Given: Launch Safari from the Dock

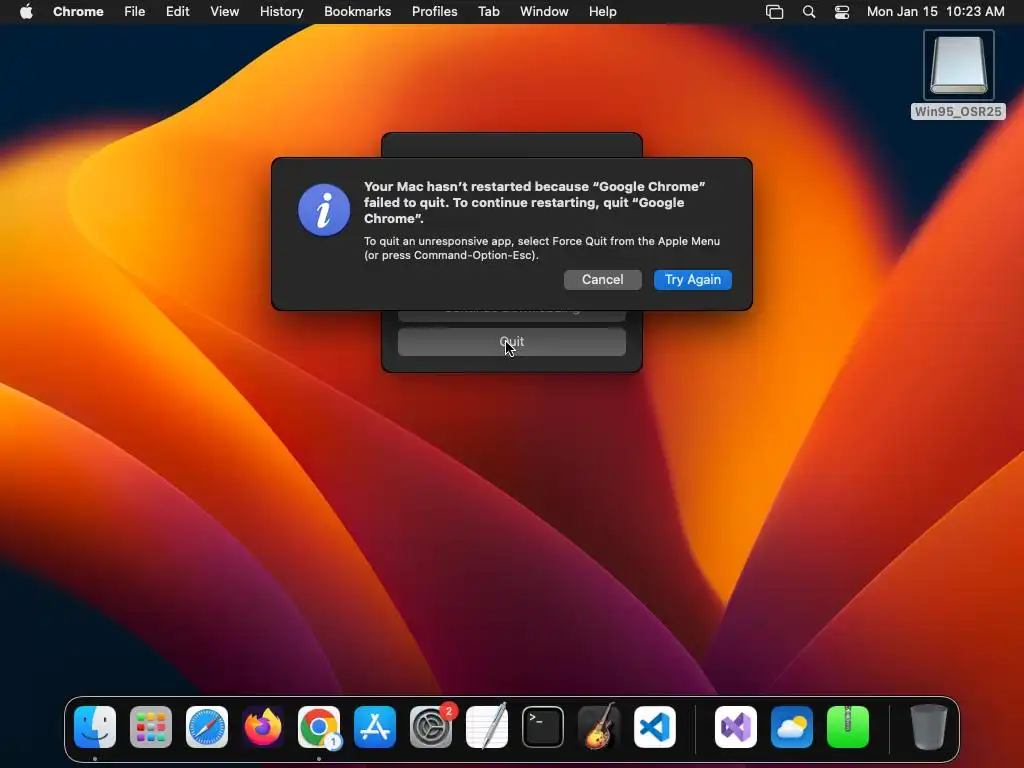Looking at the screenshot, I should click(x=207, y=727).
